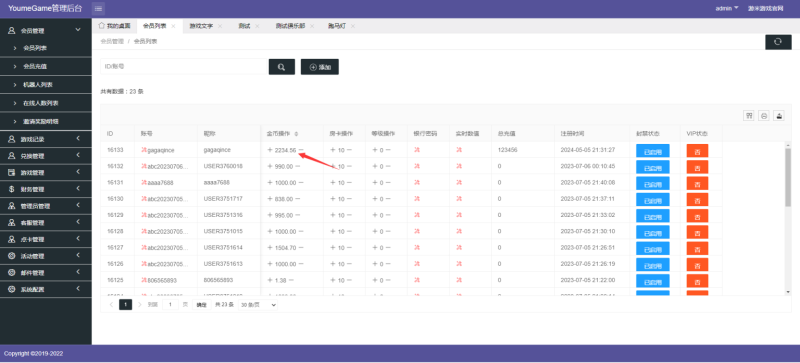The height and width of the screenshot is (363, 800).
Task: Close the 会员列表 tab
Action: (x=173, y=26)
